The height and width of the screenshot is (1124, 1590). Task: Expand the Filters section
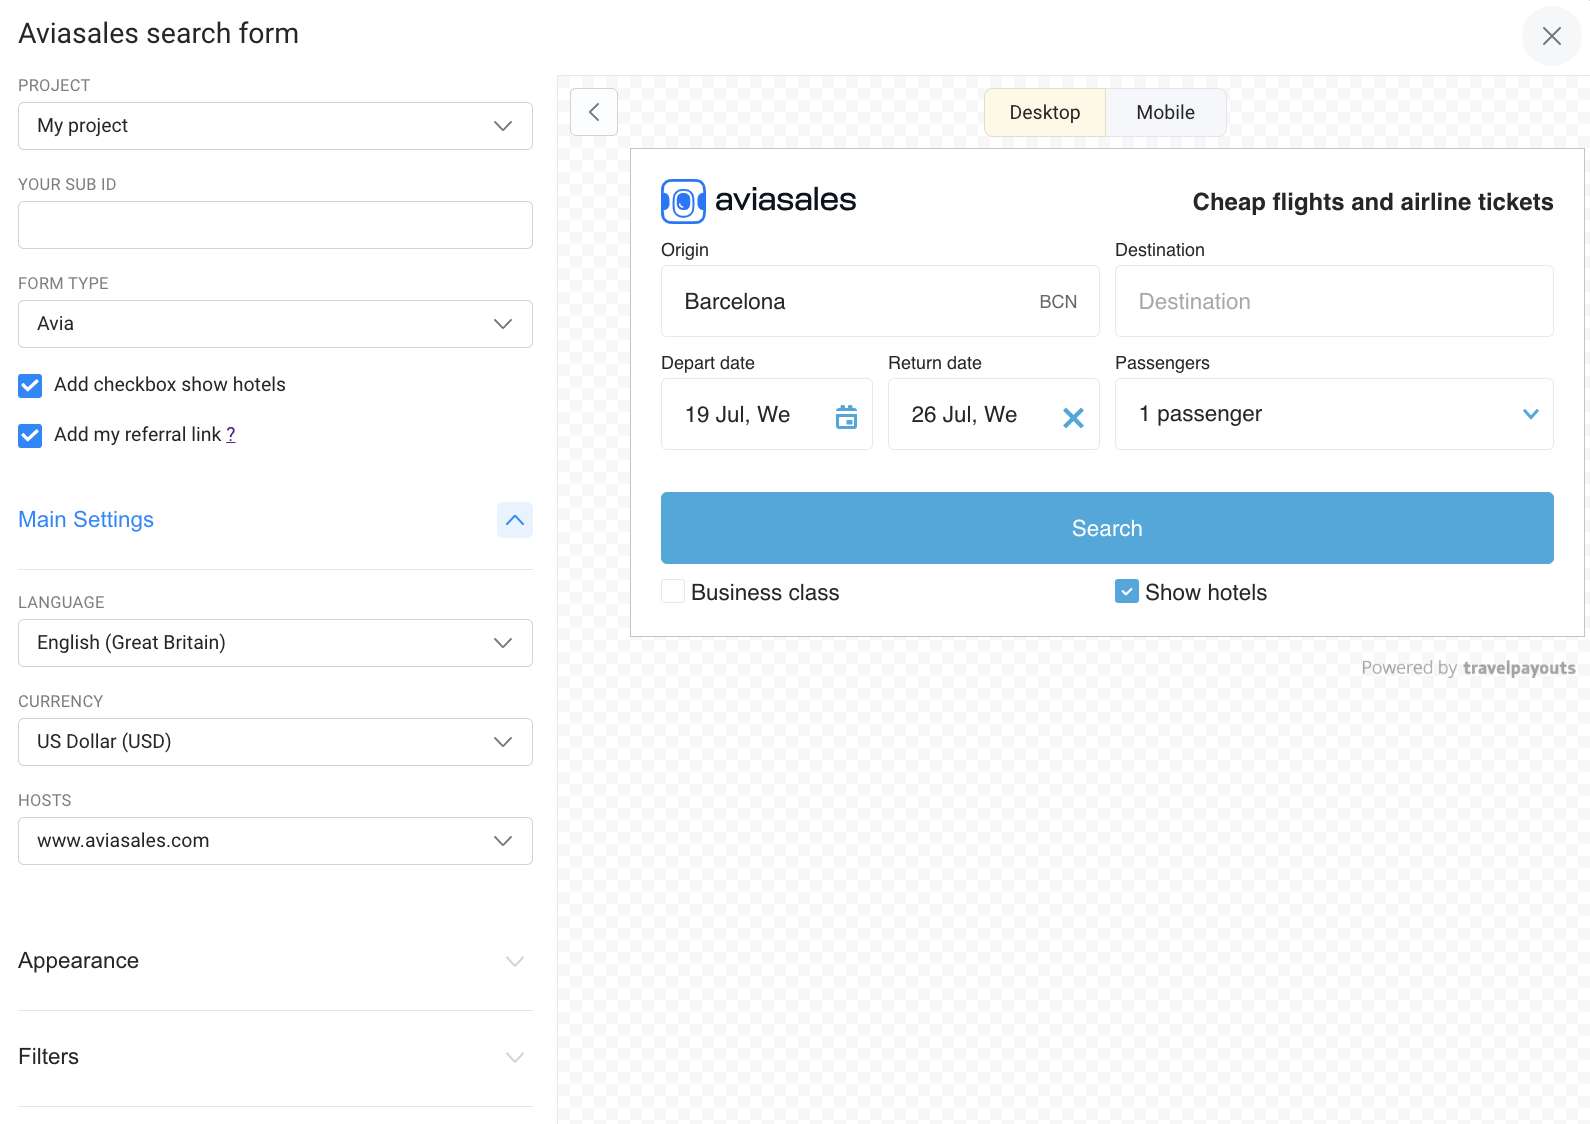click(x=275, y=1057)
